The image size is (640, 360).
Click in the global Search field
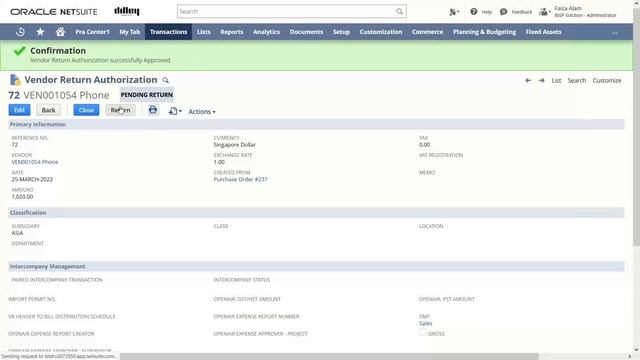(286, 11)
